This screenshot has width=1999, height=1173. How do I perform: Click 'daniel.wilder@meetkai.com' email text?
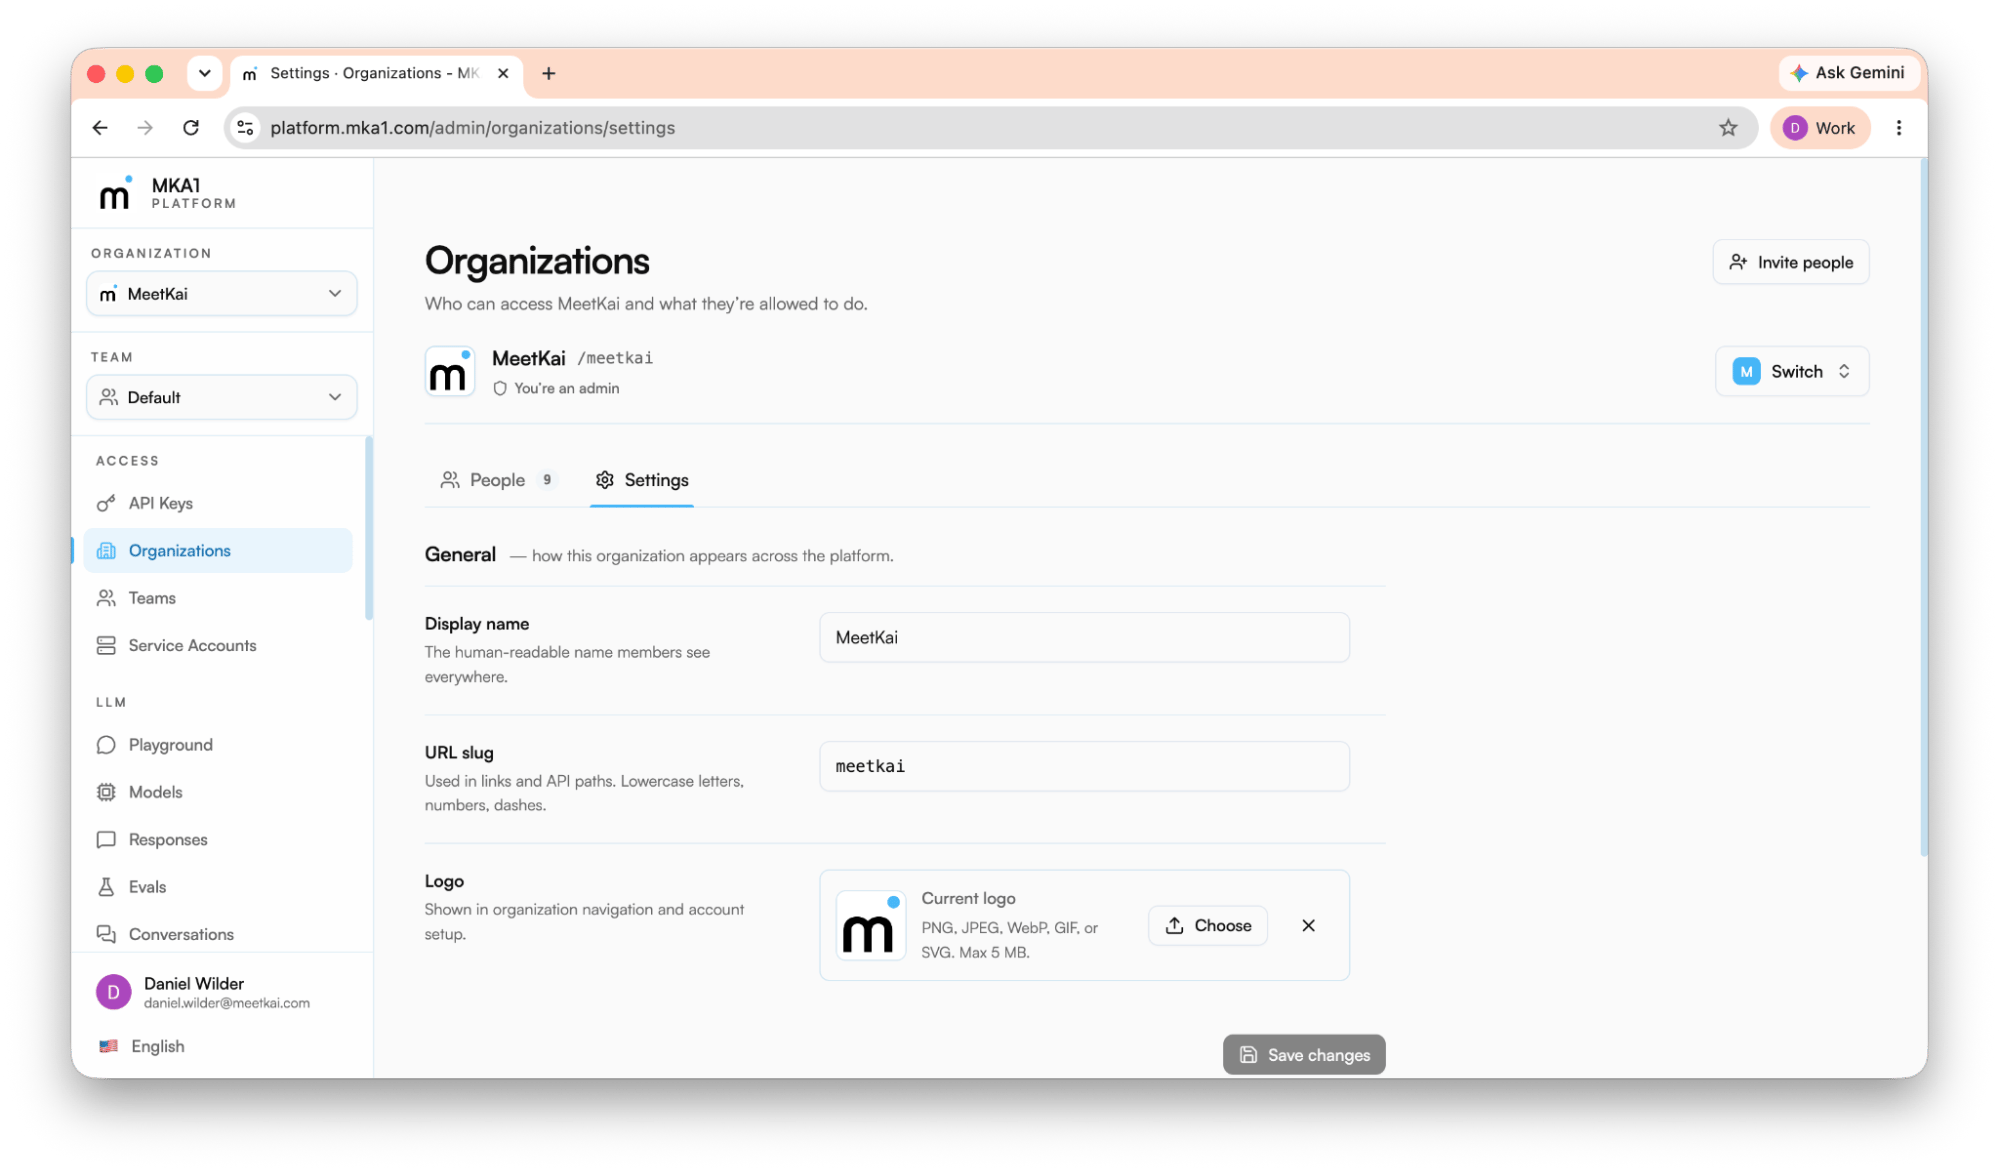coord(227,1003)
